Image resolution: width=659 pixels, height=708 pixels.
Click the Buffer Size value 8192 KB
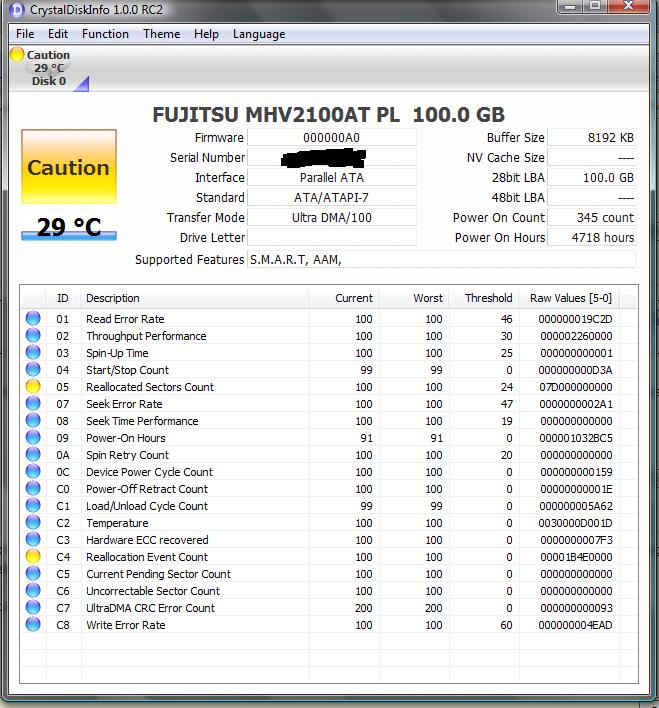[592, 137]
